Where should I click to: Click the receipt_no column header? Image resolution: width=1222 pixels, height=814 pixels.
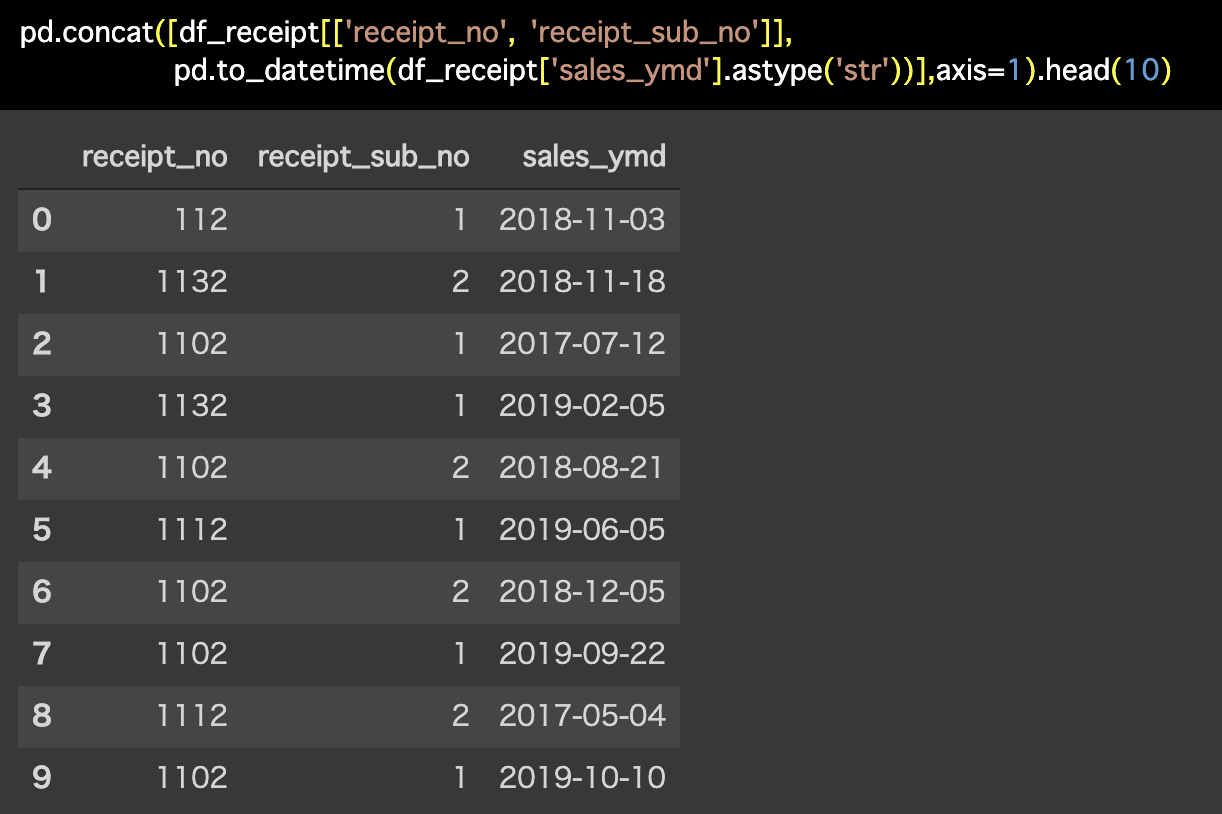point(155,157)
